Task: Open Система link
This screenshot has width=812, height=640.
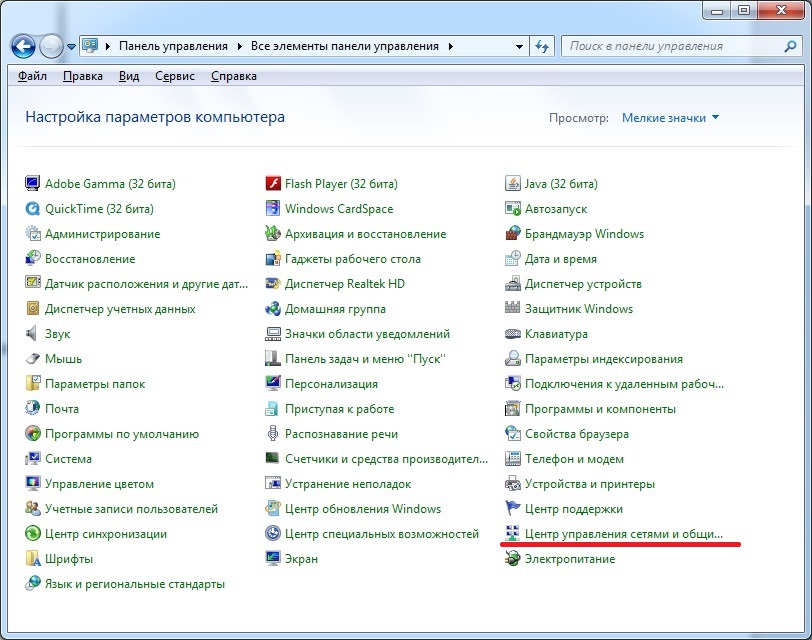Action: [68, 459]
